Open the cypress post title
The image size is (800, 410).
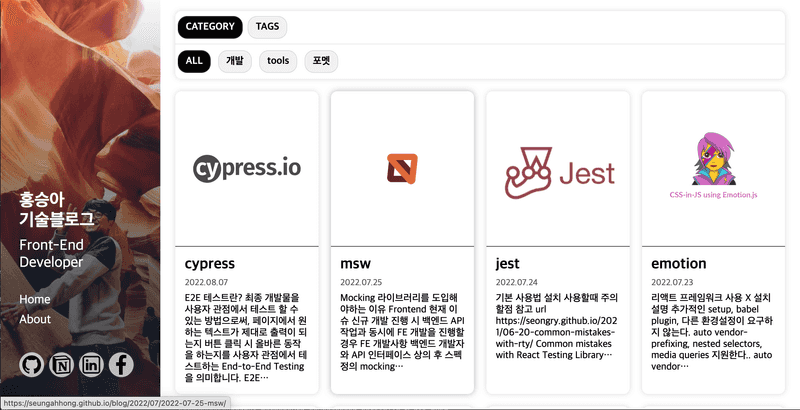210,264
